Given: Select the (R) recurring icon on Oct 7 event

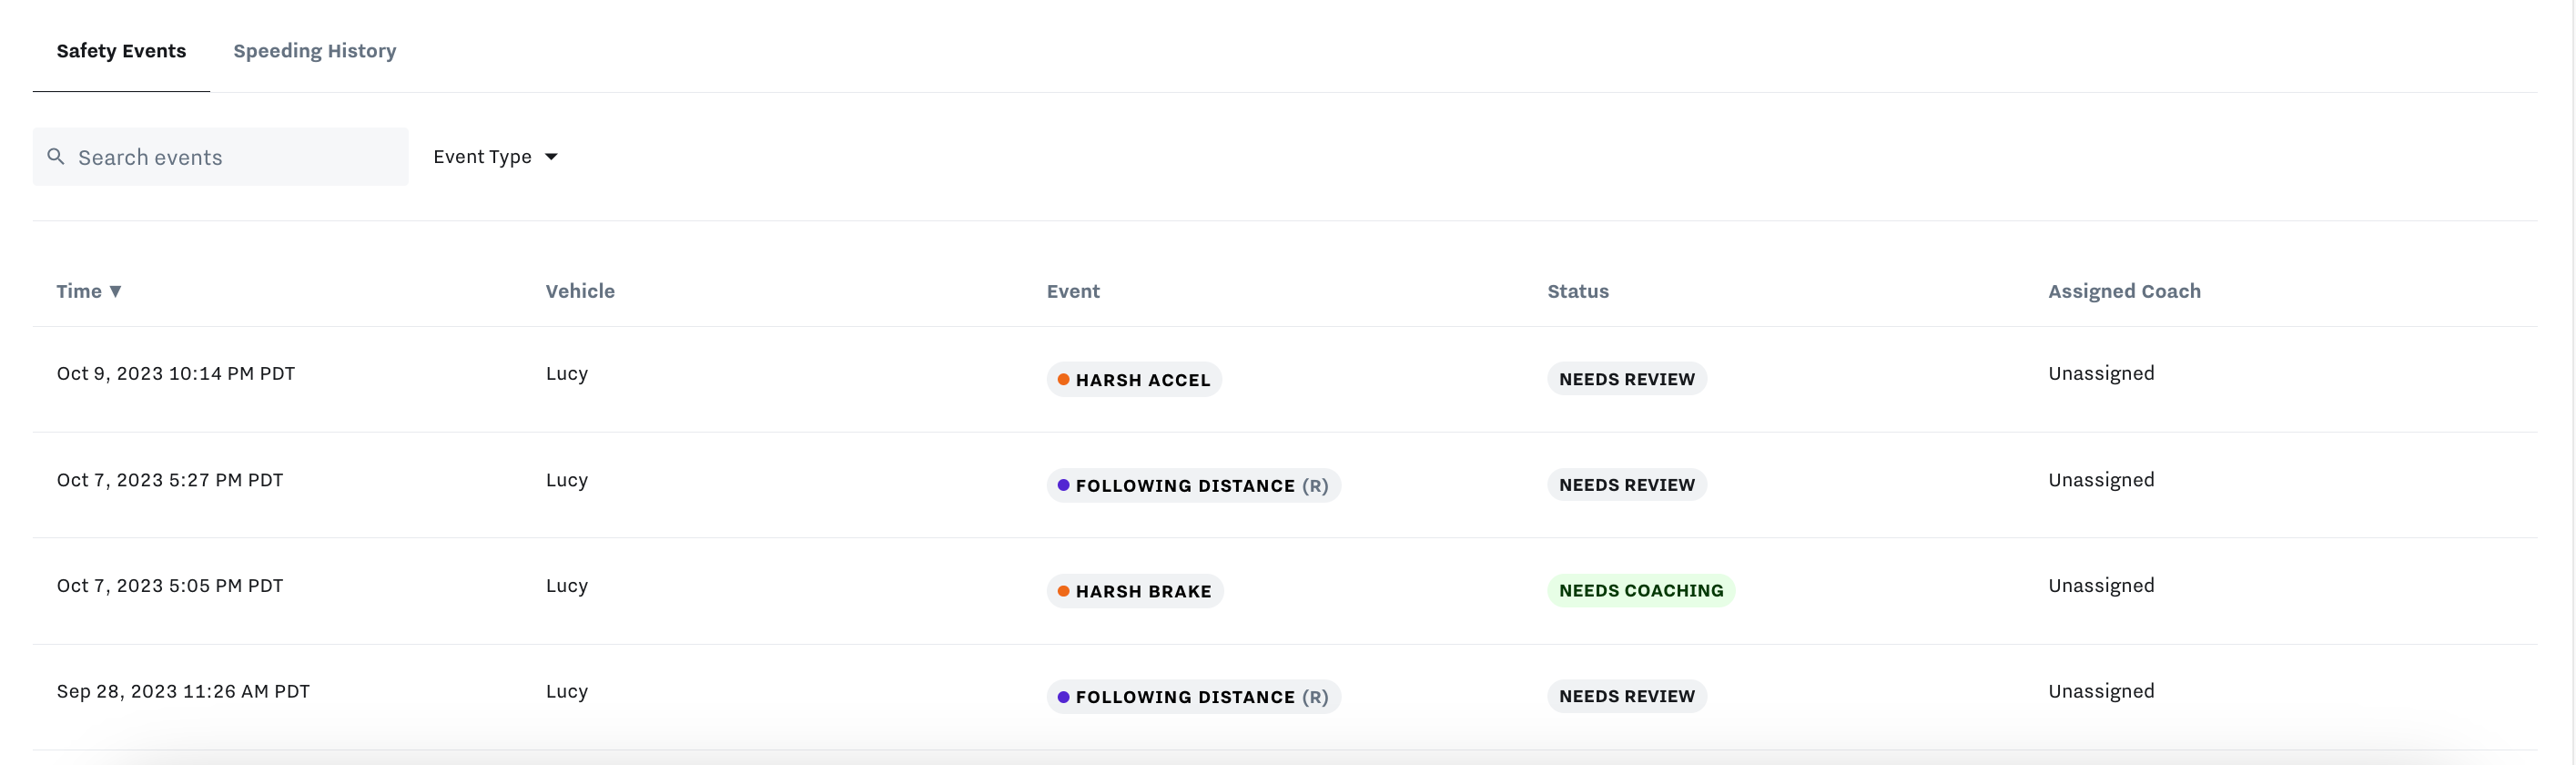Looking at the screenshot, I should tap(1318, 486).
